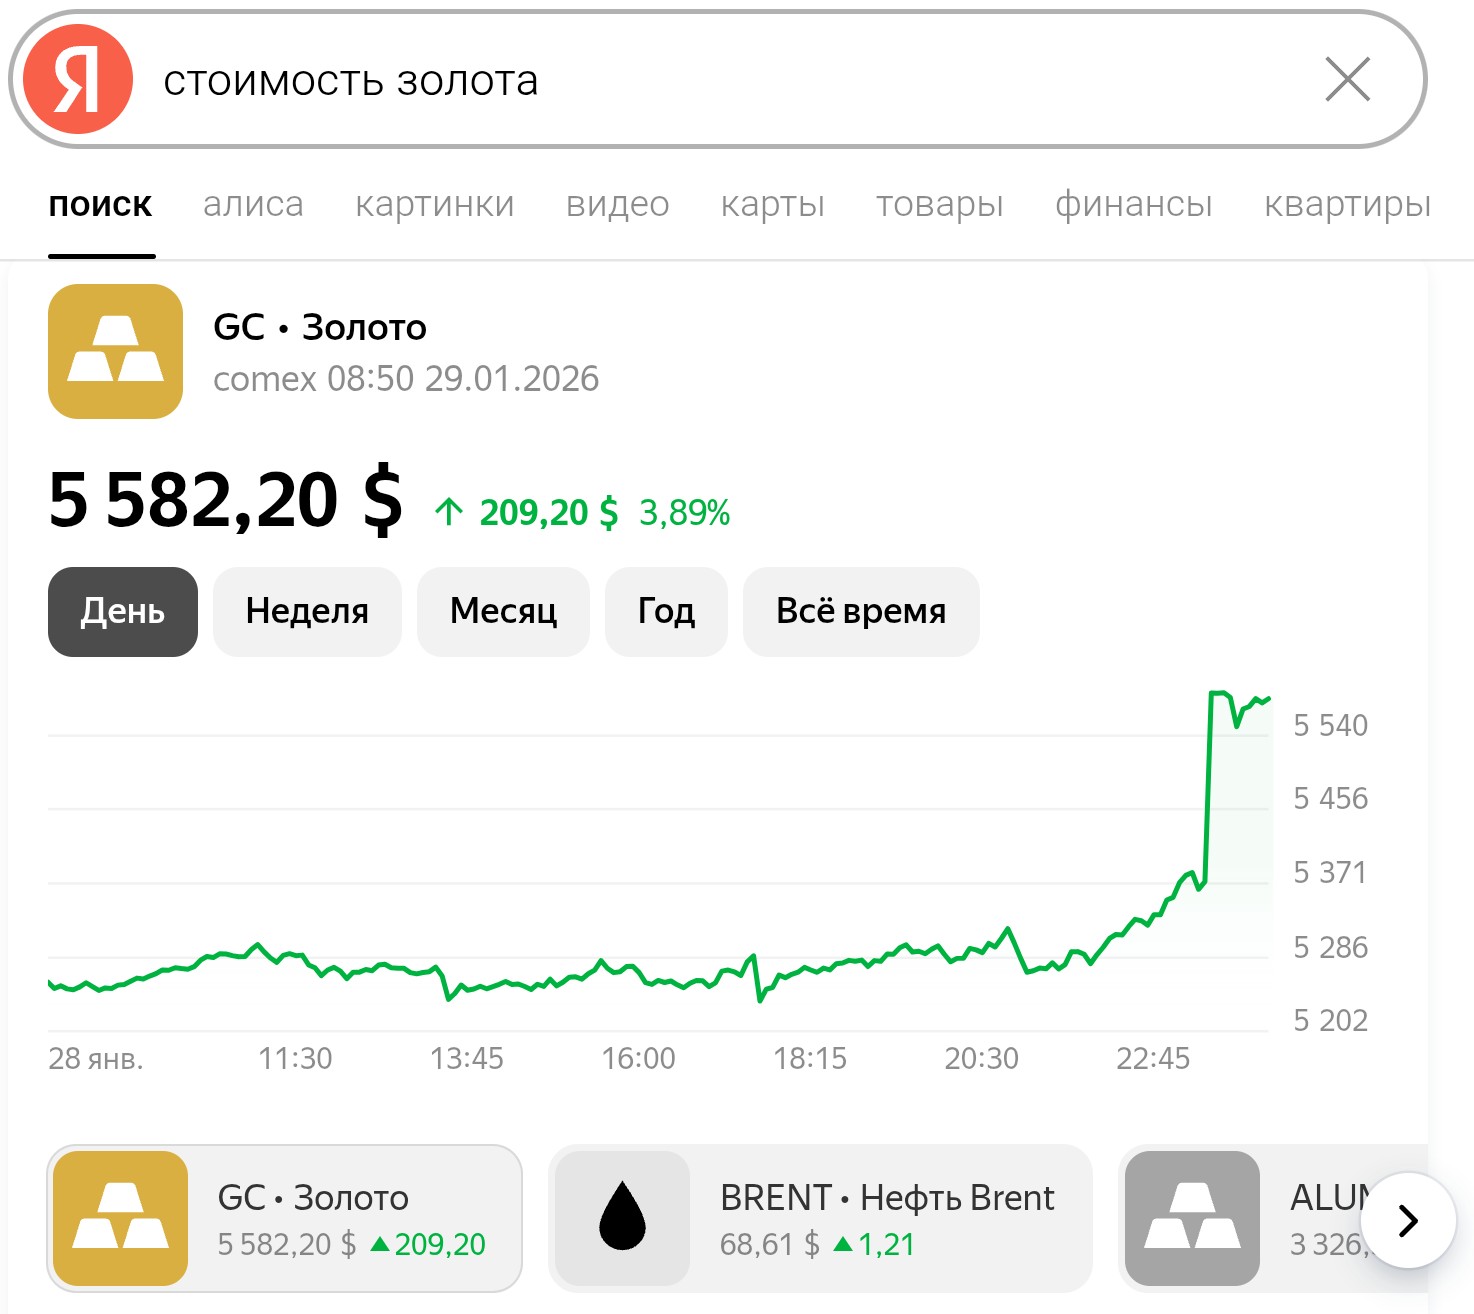The height and width of the screenshot is (1314, 1474).
Task: Open the карты tab
Action: point(773,204)
